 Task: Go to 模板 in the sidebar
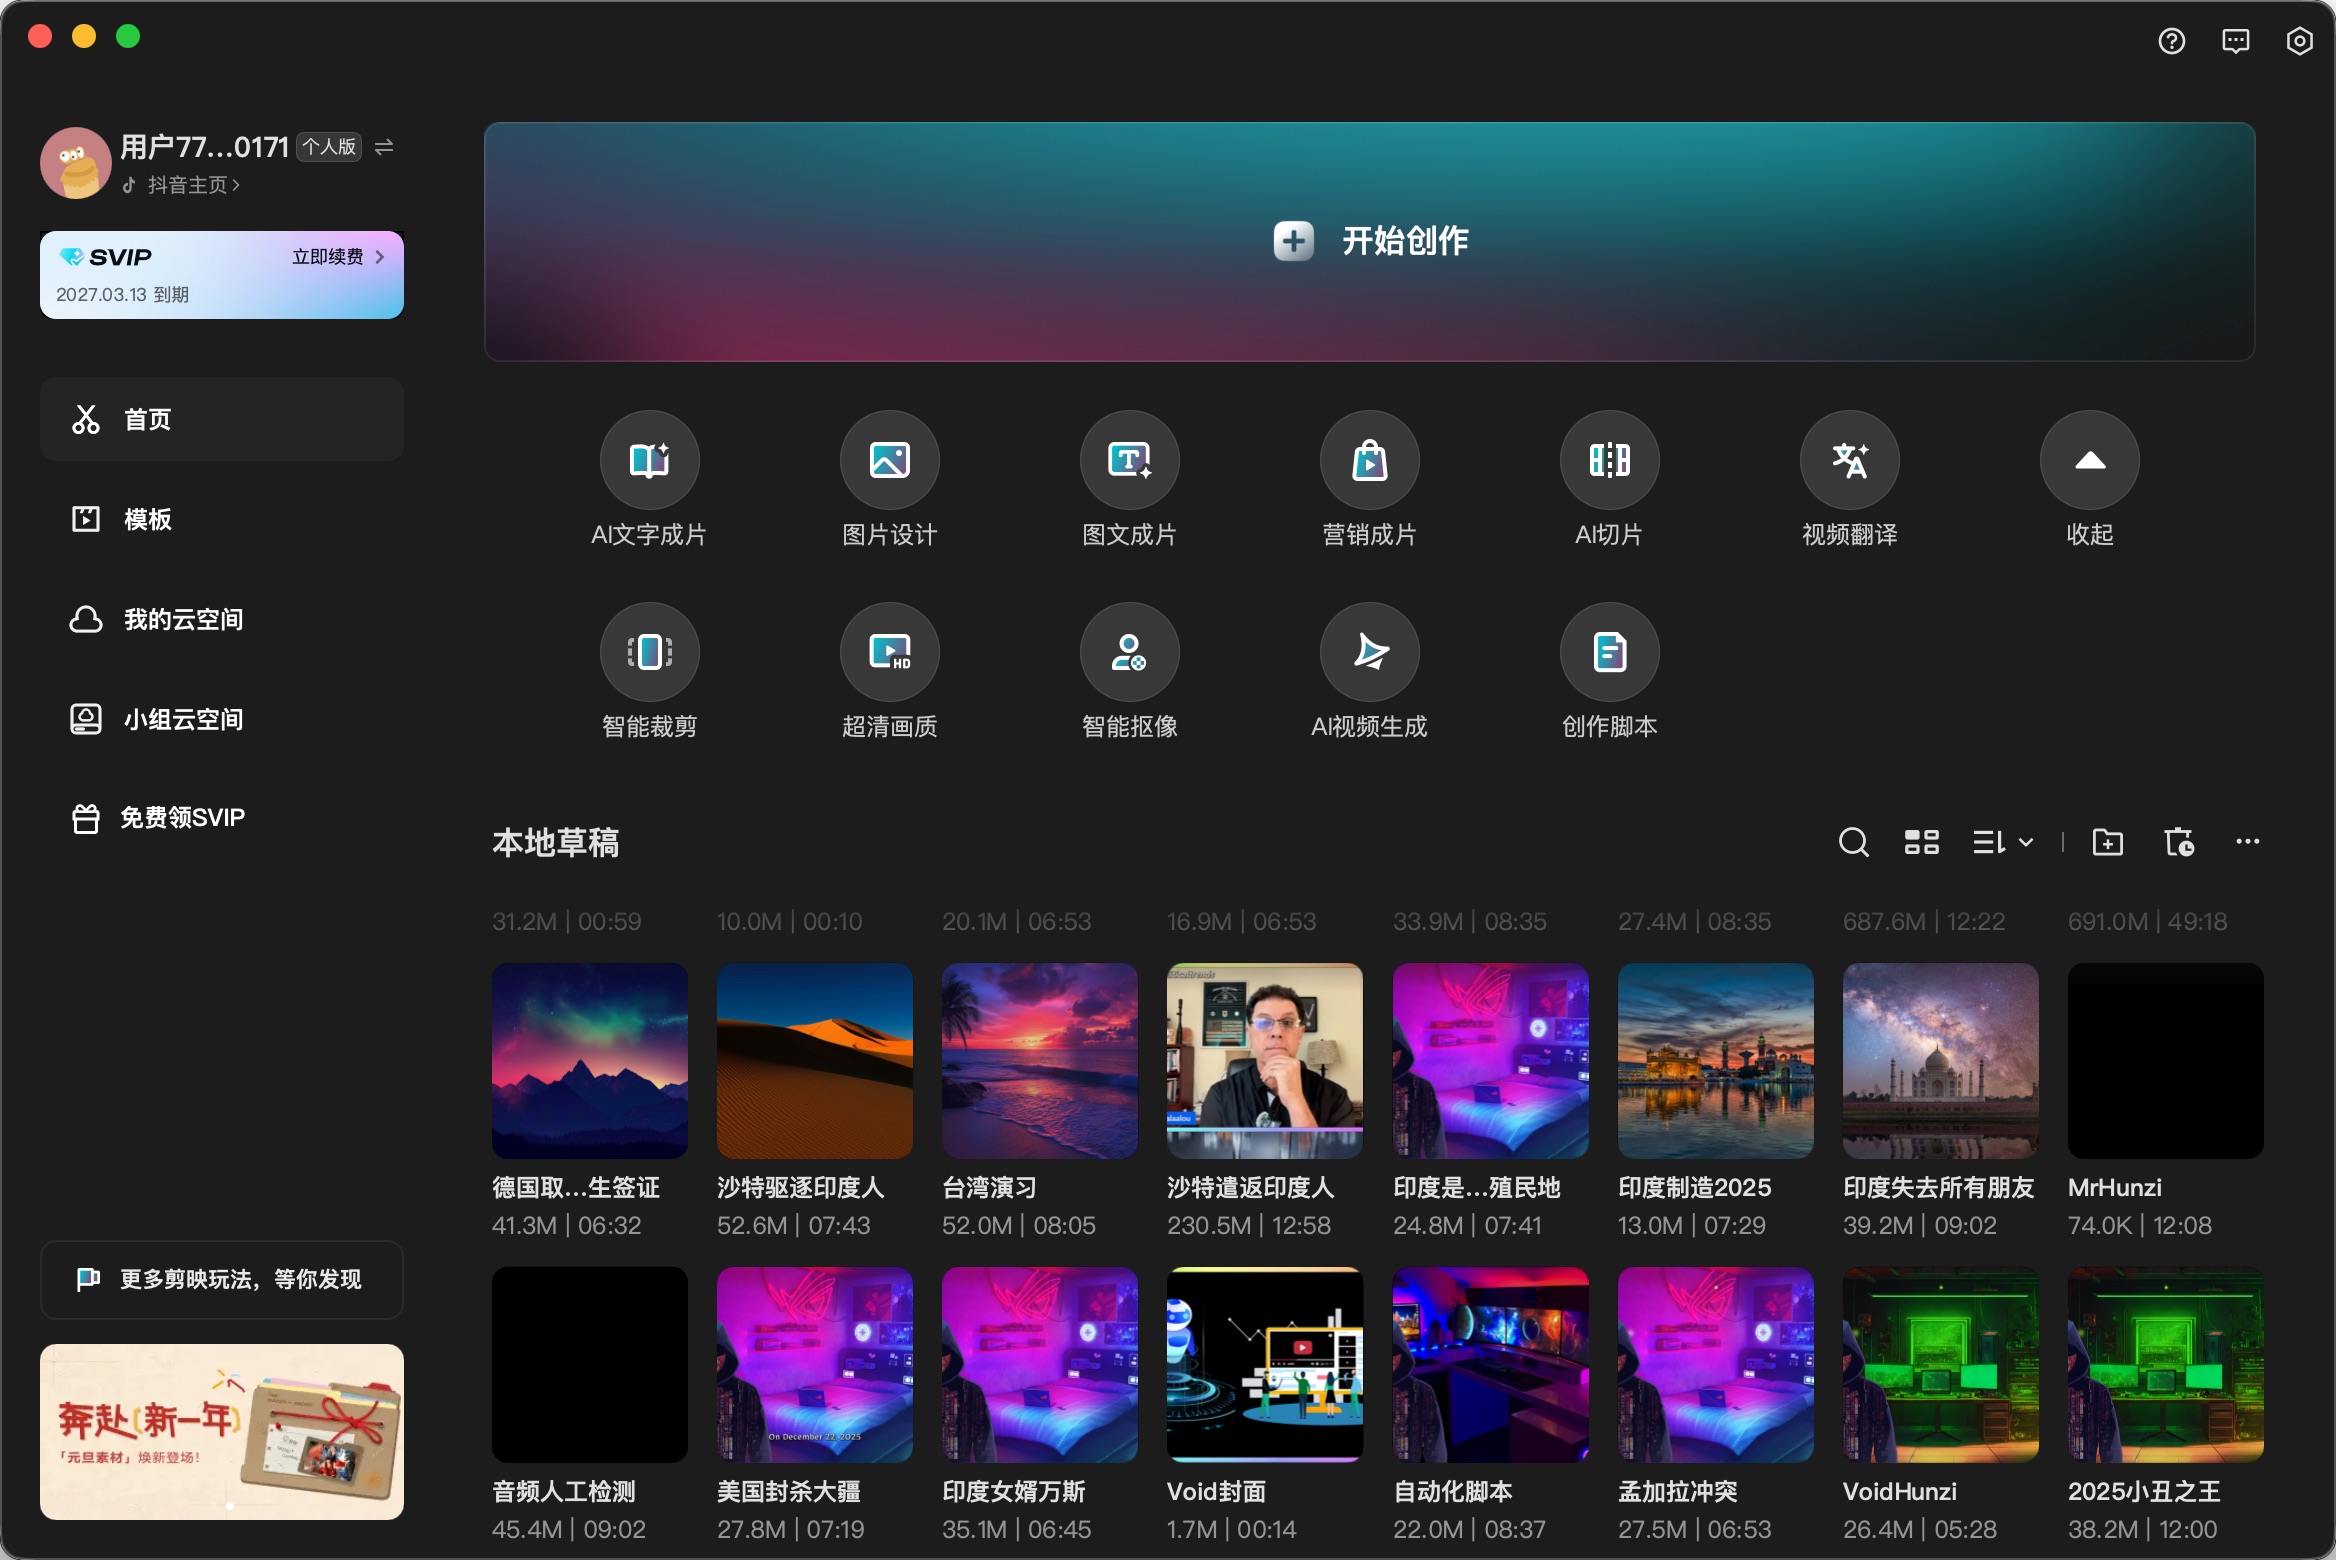(x=148, y=519)
